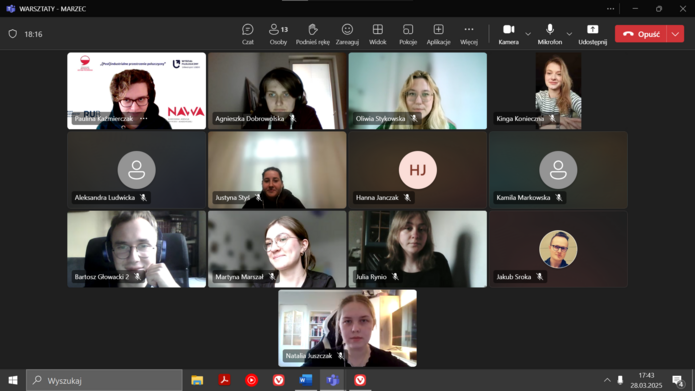Raise hand with Podnieś rękę
Screen dimensions: 695x391
(x=312, y=34)
